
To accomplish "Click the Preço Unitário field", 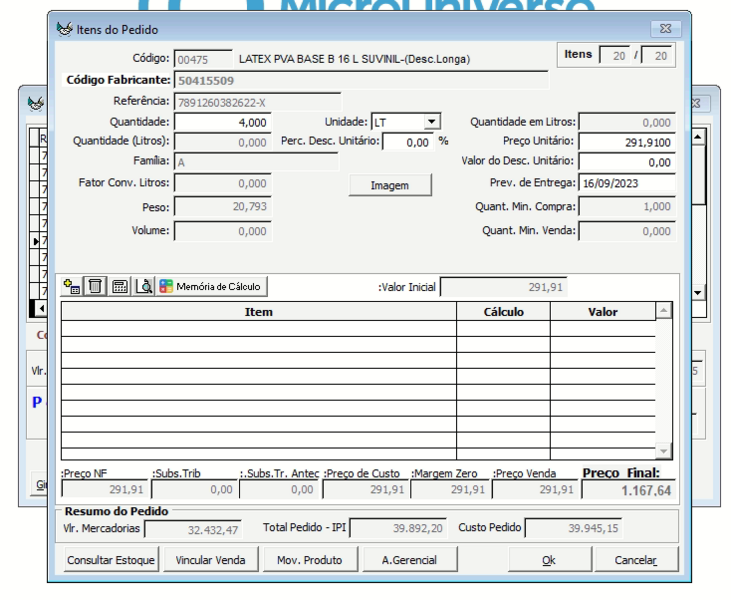I will click(627, 142).
